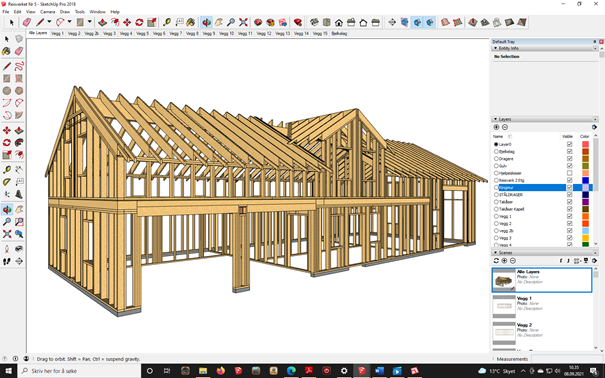Image resolution: width=605 pixels, height=378 pixels.
Task: Open Firefox from the taskbar
Action: (x=221, y=371)
